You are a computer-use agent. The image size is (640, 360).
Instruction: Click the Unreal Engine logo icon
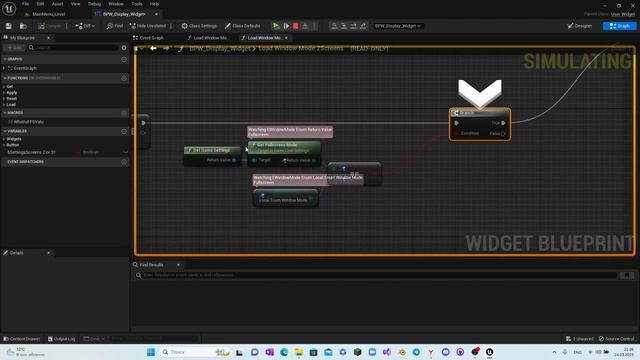9,9
